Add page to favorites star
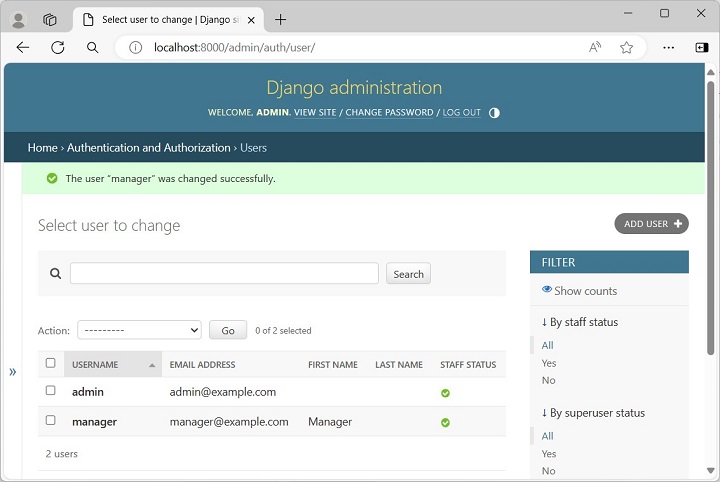Image resolution: width=720 pixels, height=482 pixels. coord(626,47)
